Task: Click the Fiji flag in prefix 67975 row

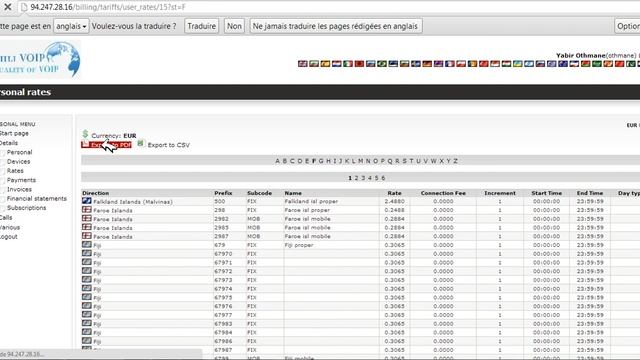Action: coord(87,297)
